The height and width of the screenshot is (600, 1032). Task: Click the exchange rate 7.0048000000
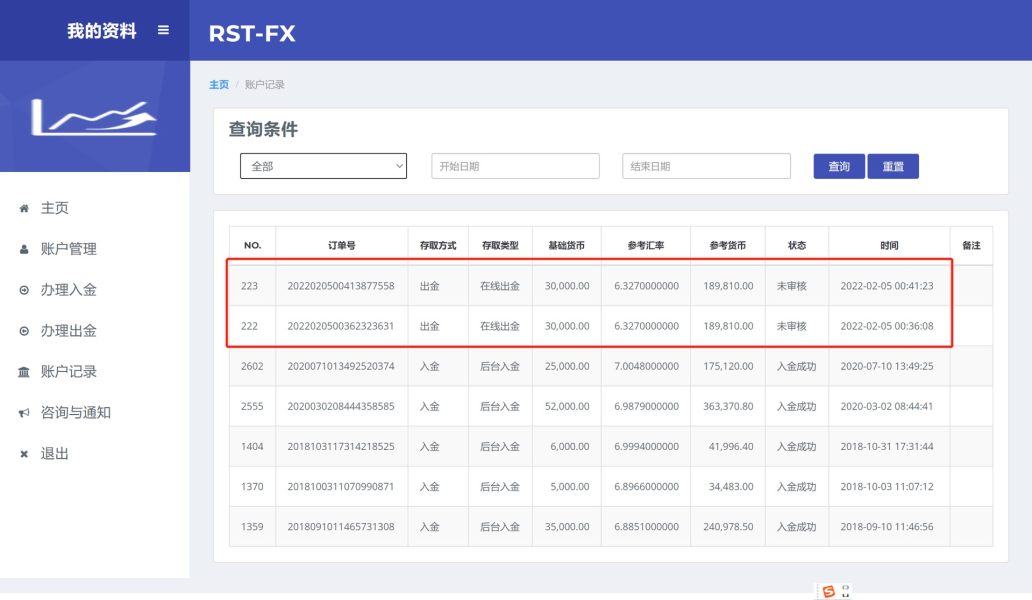(646, 366)
